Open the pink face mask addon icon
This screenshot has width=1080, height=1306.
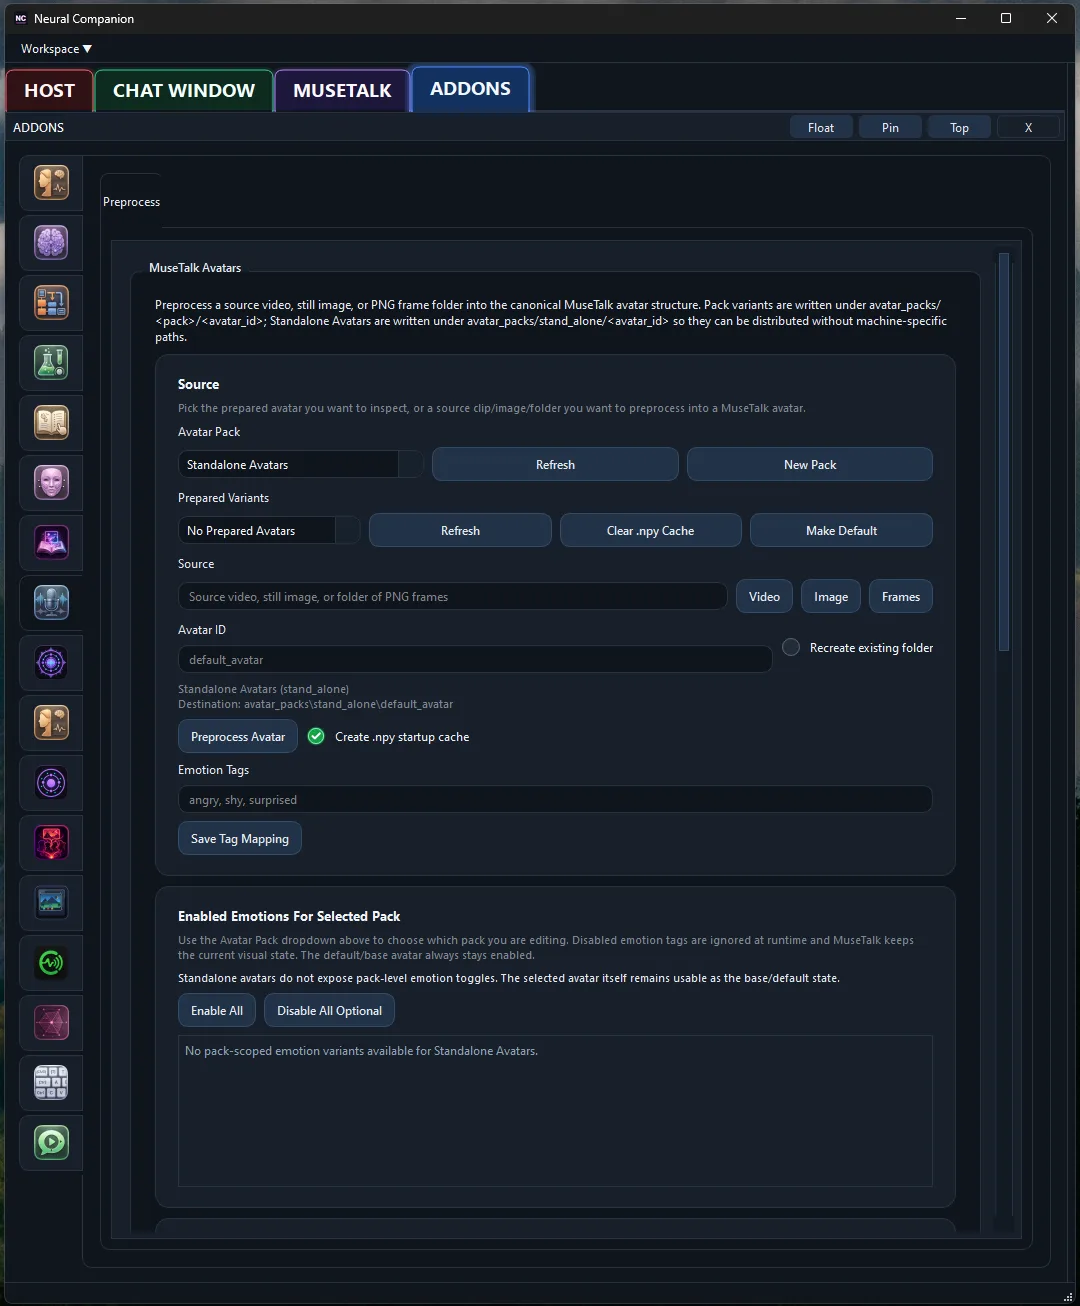(x=51, y=483)
